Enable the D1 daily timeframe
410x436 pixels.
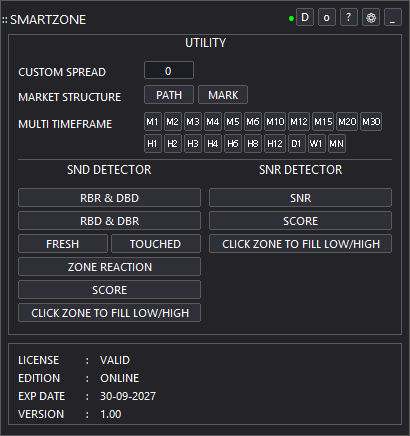coord(297,144)
